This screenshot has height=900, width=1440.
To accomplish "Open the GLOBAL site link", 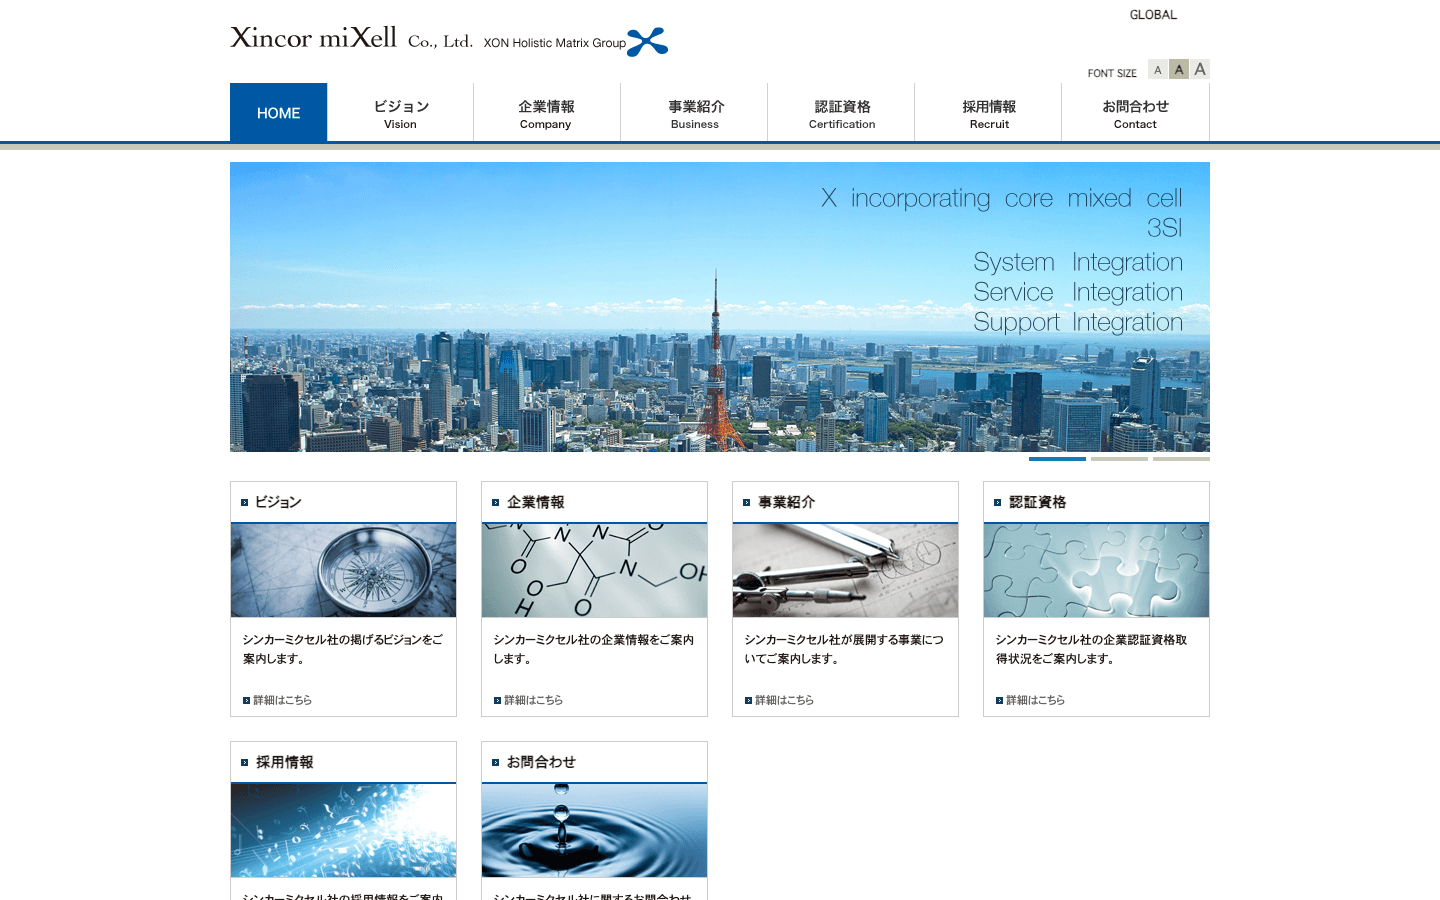I will [1153, 15].
